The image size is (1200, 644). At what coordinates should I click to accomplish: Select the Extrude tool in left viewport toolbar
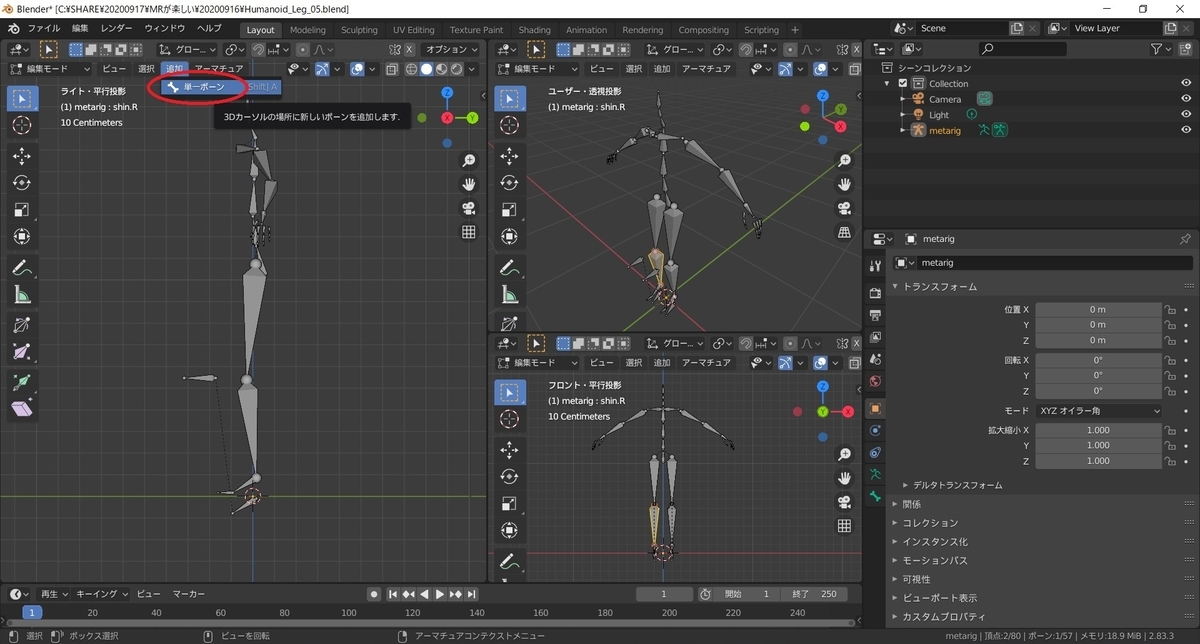coord(22,382)
